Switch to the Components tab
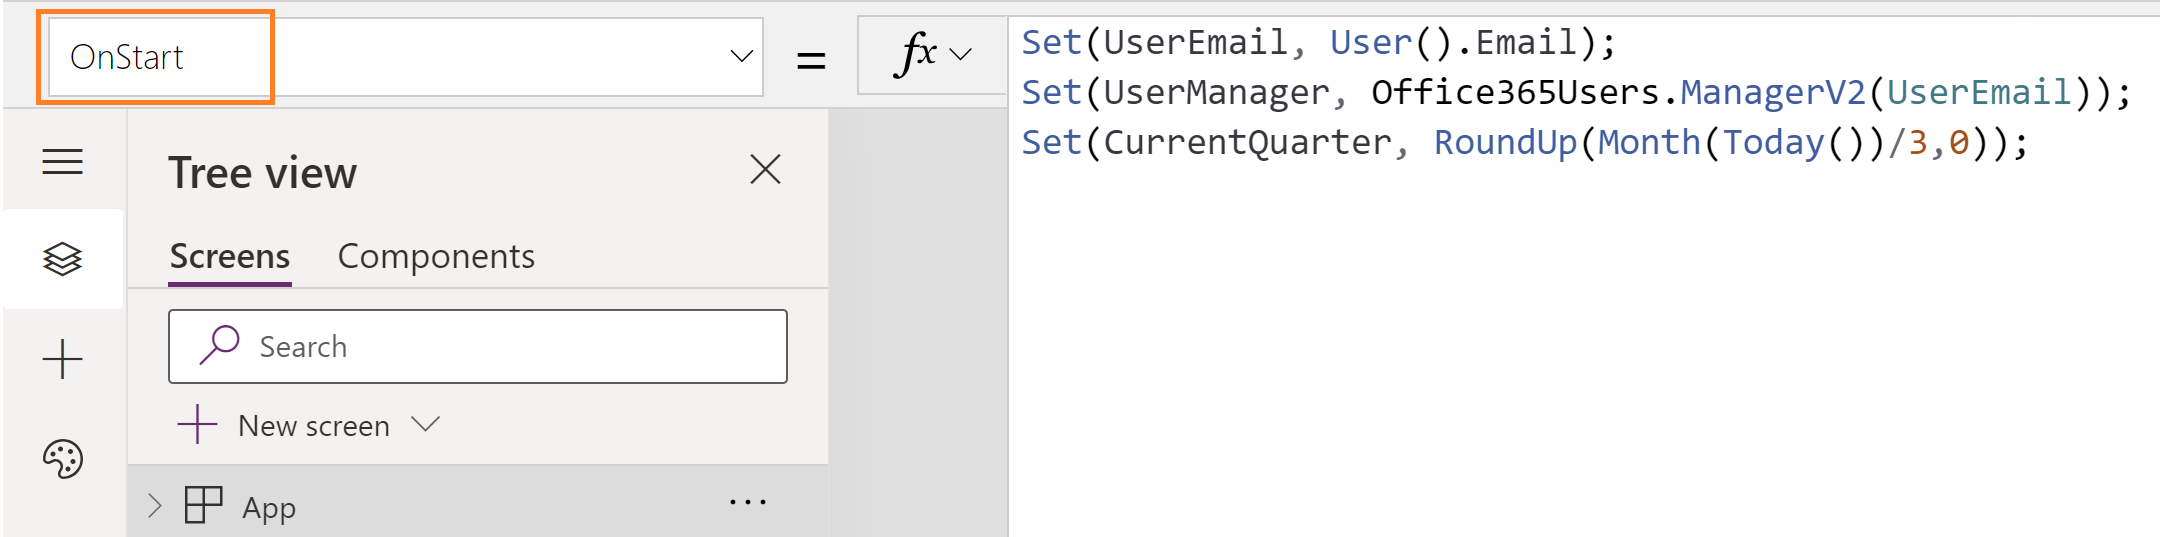Viewport: 2160px width, 537px height. point(436,257)
